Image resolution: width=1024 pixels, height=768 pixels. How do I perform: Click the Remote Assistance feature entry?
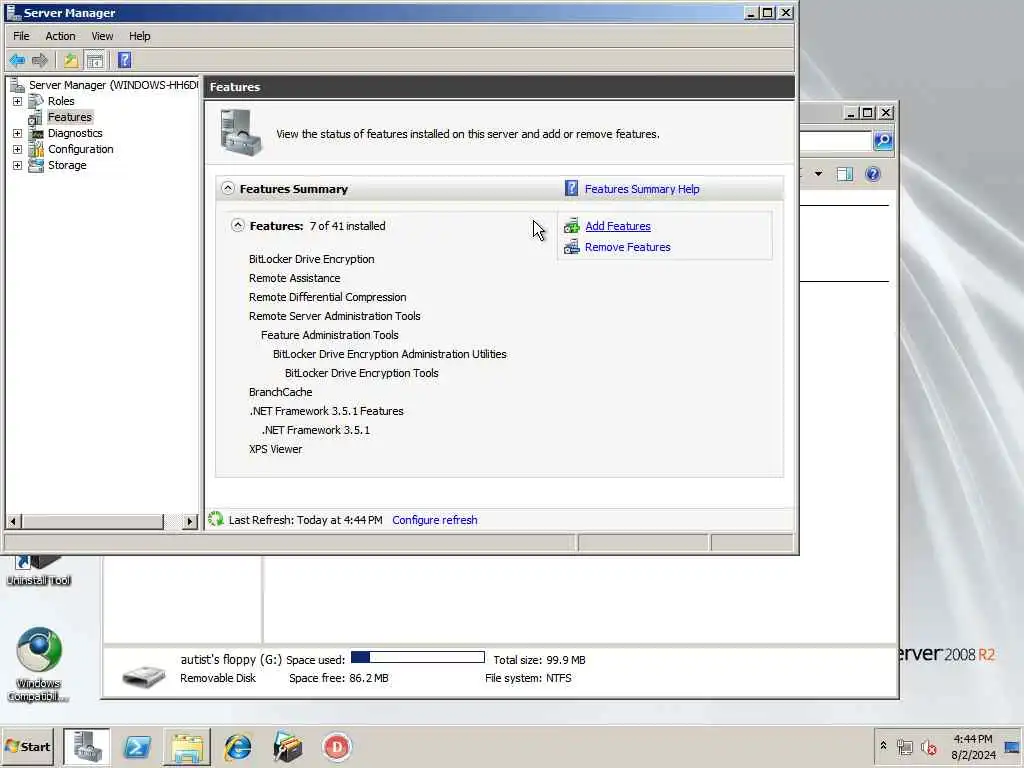pyautogui.click(x=295, y=278)
